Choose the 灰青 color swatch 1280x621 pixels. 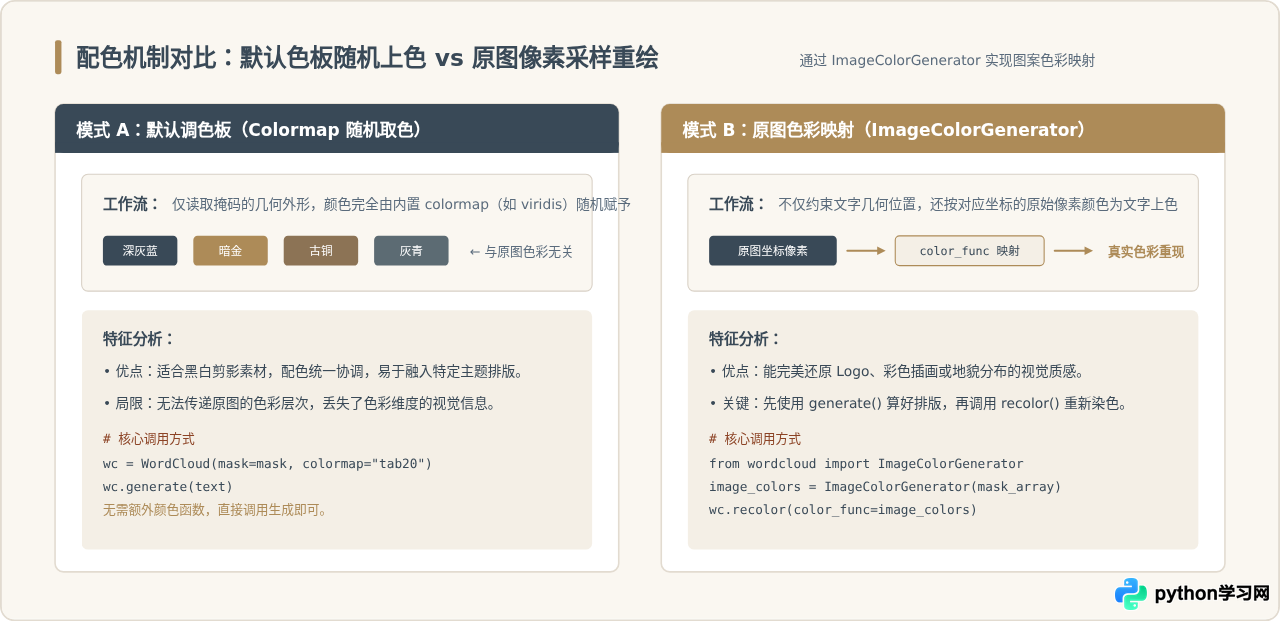click(411, 251)
